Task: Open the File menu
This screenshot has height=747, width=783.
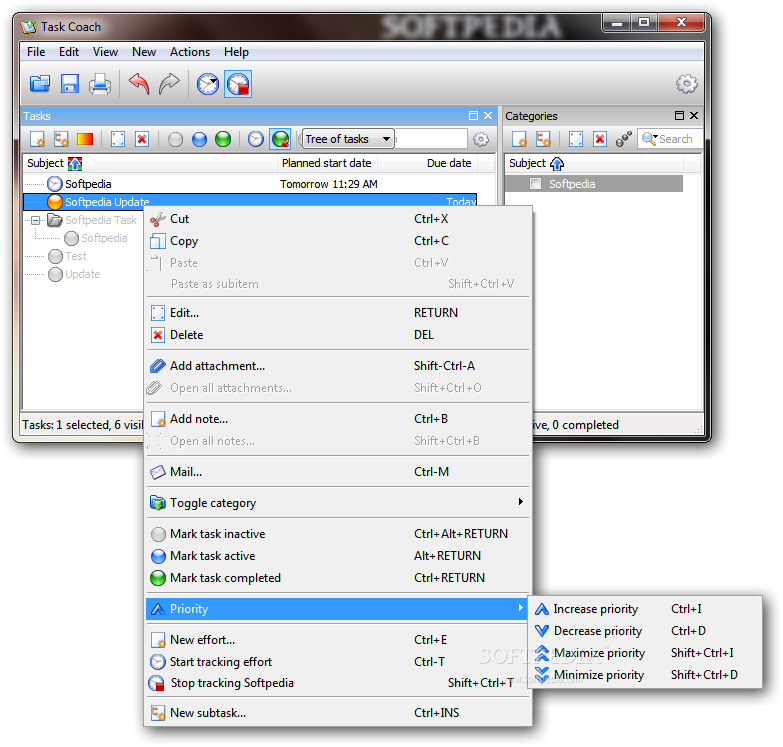Action: click(x=36, y=52)
